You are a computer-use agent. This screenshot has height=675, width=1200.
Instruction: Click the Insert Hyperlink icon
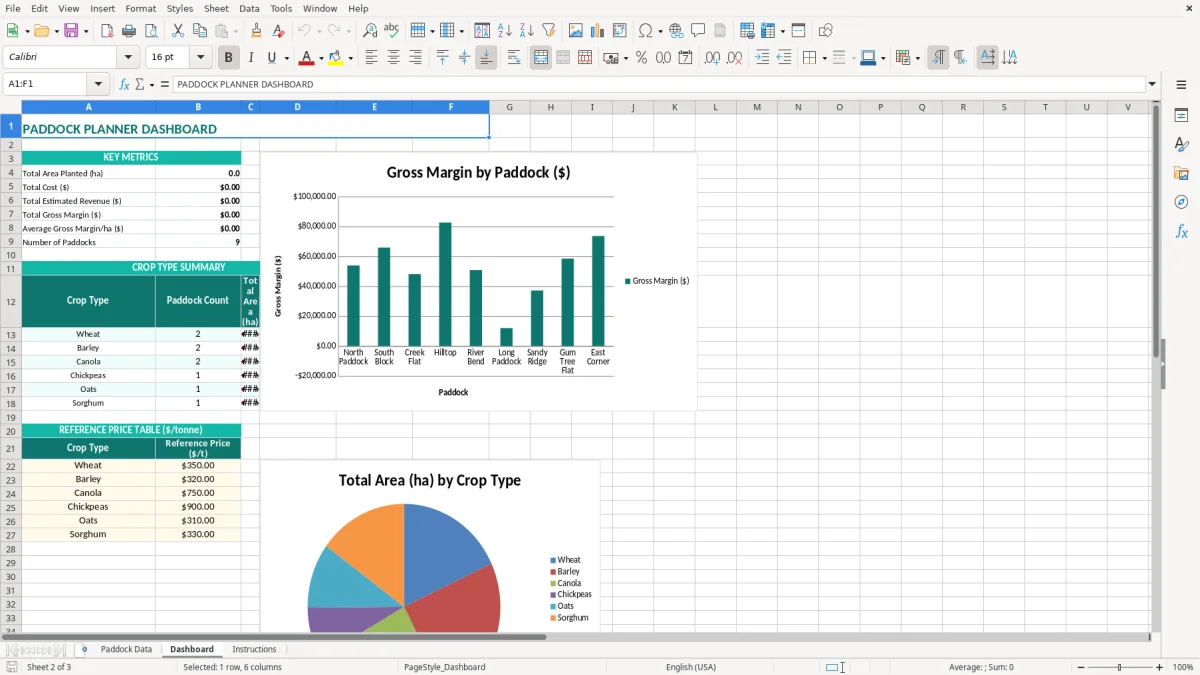[x=677, y=31]
